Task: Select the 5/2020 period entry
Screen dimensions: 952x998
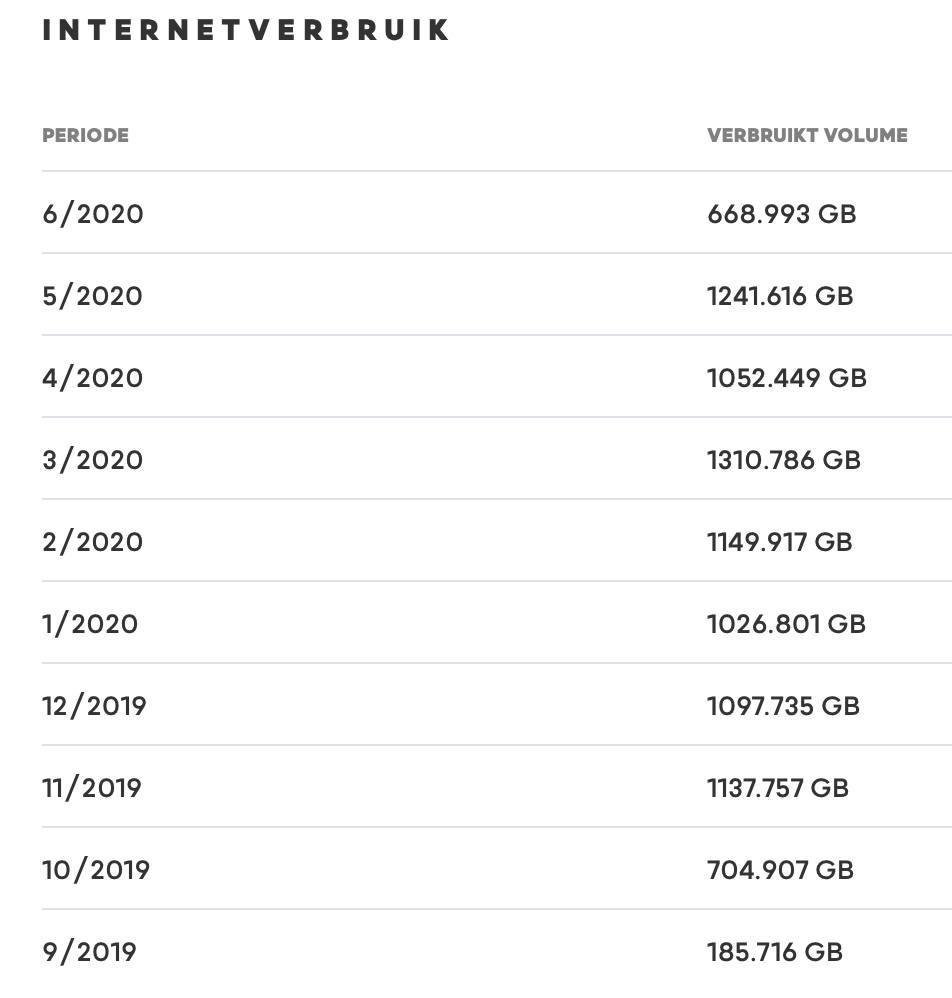Action: pos(93,296)
